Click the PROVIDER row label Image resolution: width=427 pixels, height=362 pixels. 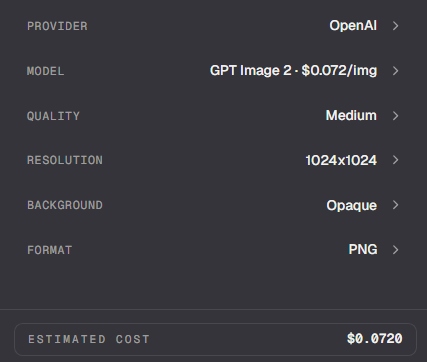[x=57, y=26]
